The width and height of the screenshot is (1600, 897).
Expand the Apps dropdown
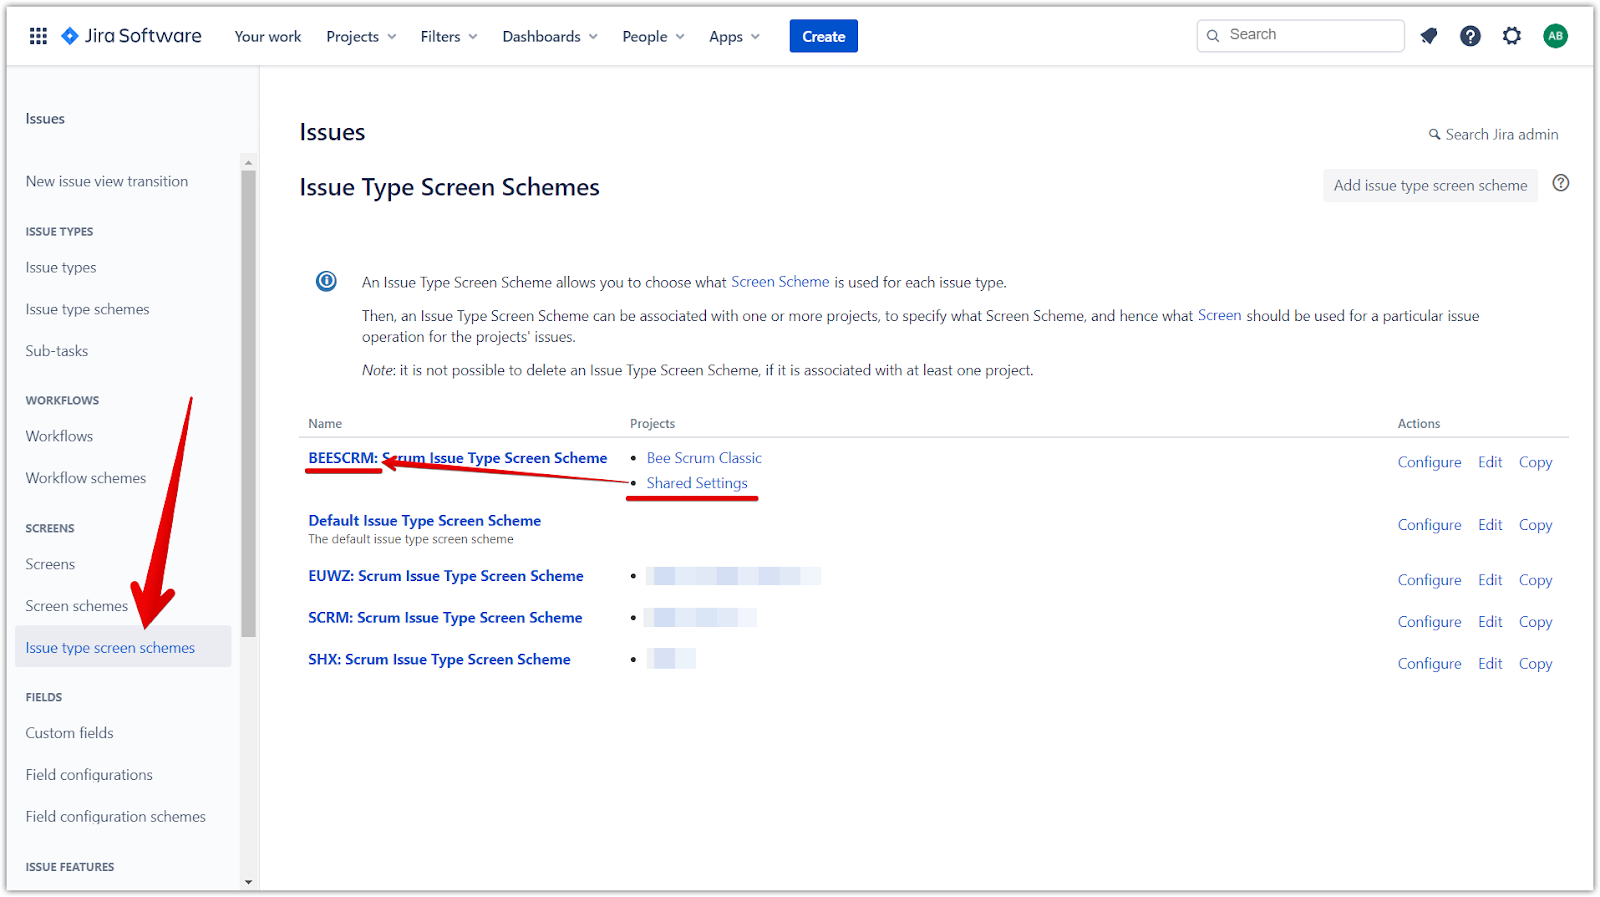click(734, 36)
